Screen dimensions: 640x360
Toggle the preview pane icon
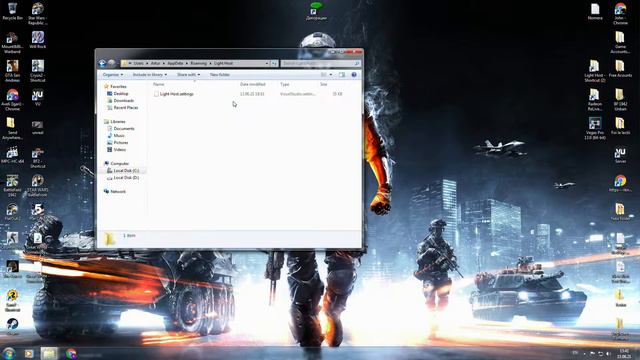point(342,75)
